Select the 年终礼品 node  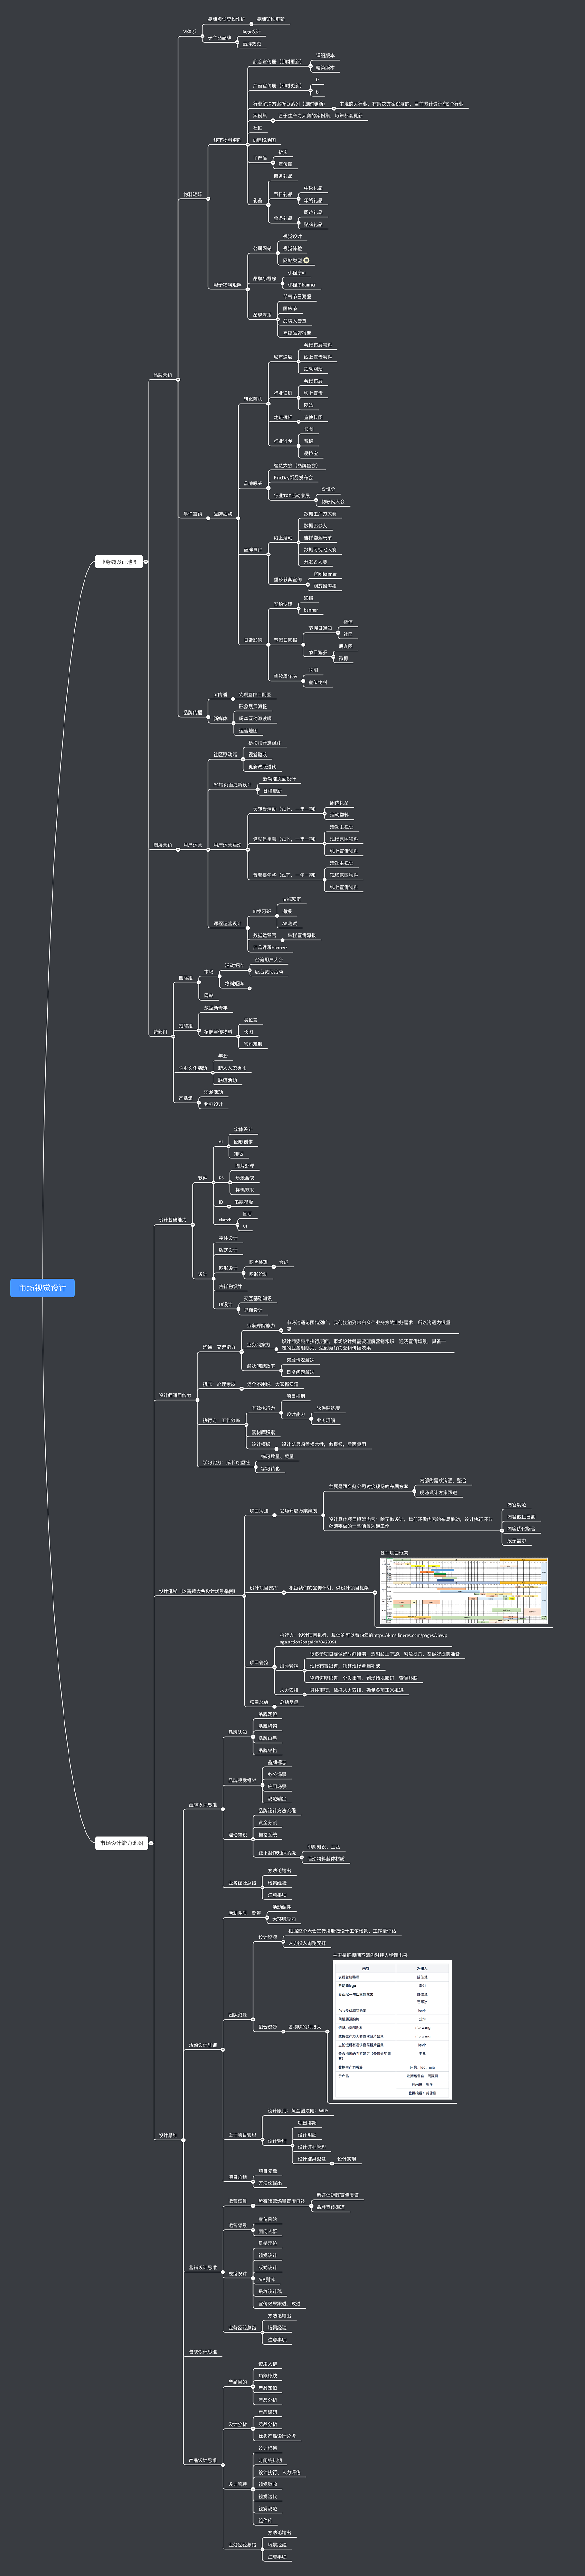click(314, 200)
